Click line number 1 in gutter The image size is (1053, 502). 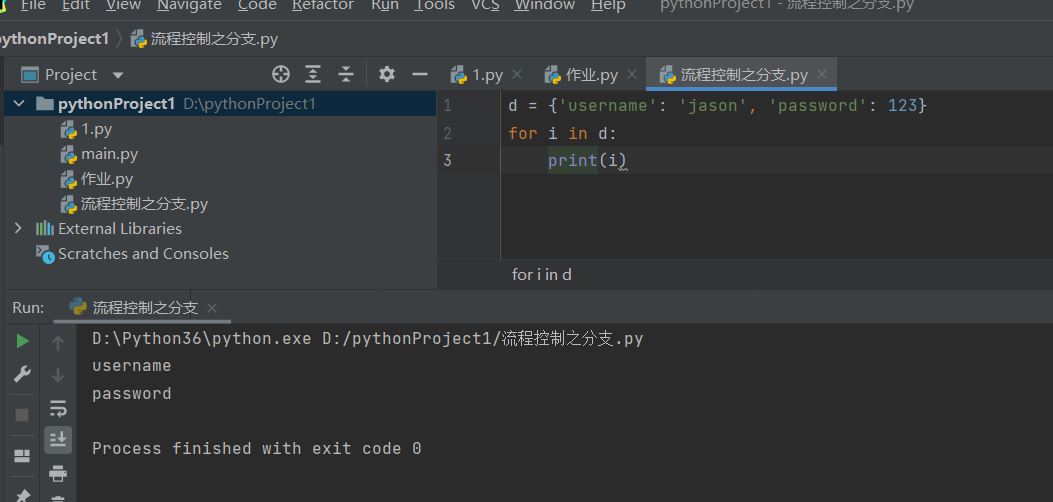[447, 105]
